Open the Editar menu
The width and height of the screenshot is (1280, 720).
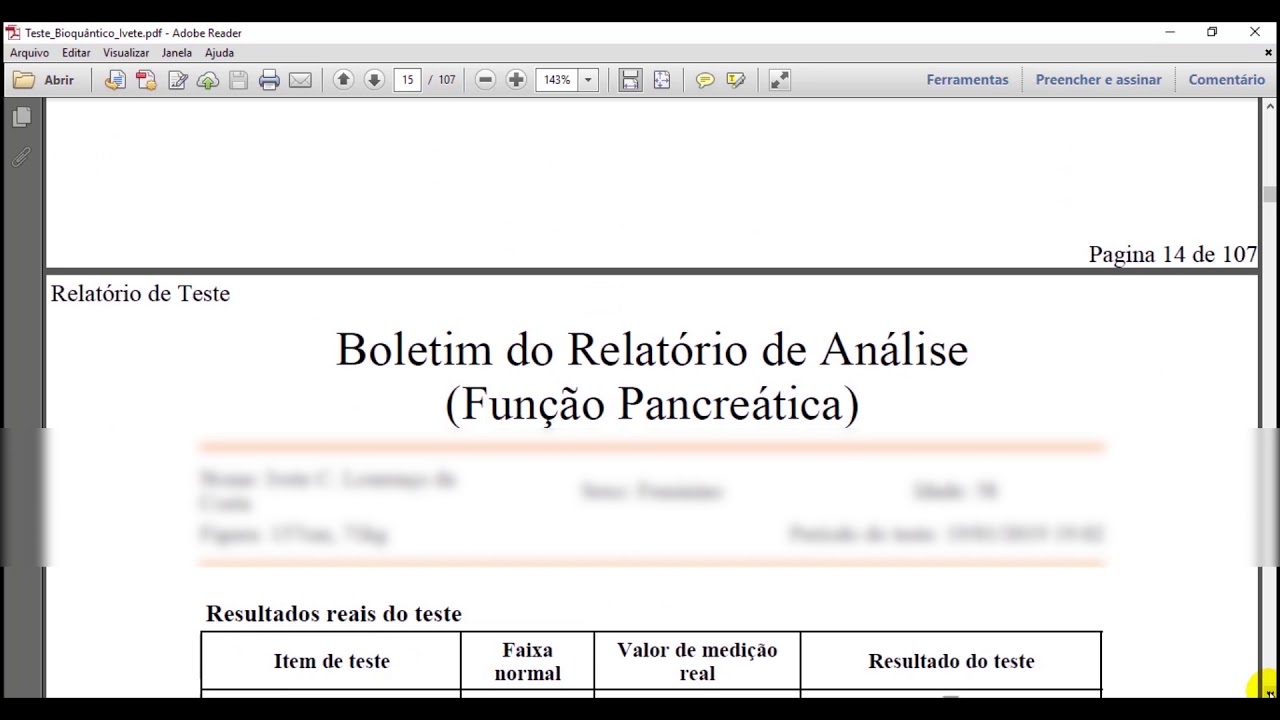point(76,53)
